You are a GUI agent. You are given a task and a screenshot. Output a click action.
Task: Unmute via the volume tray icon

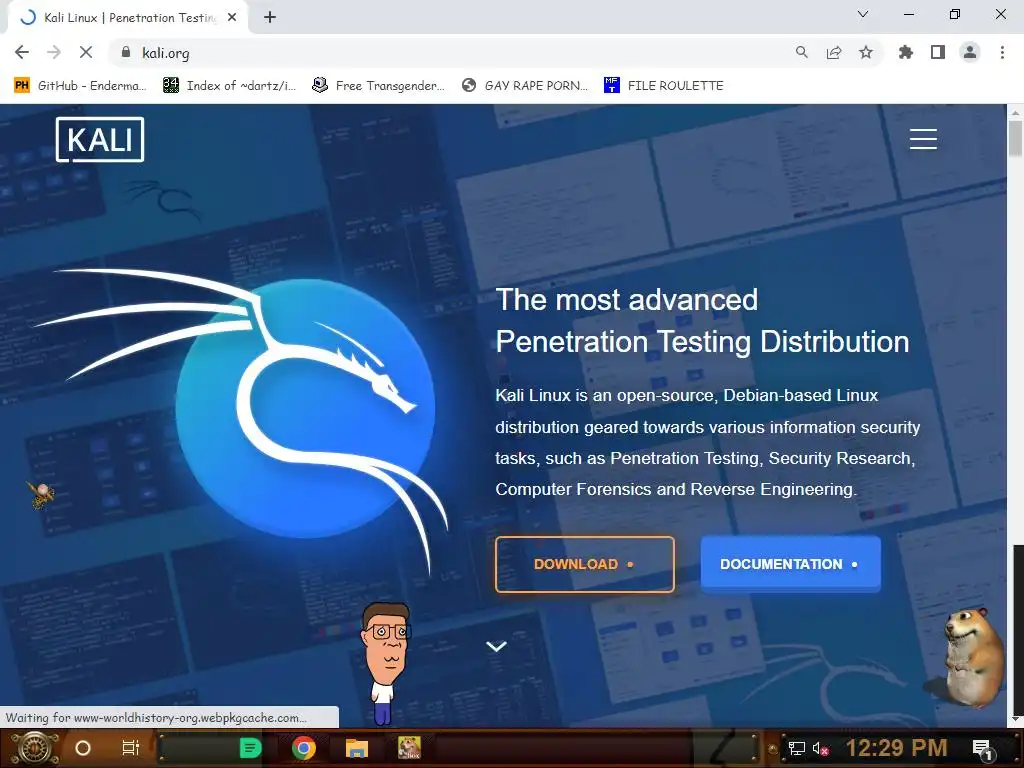coord(820,748)
